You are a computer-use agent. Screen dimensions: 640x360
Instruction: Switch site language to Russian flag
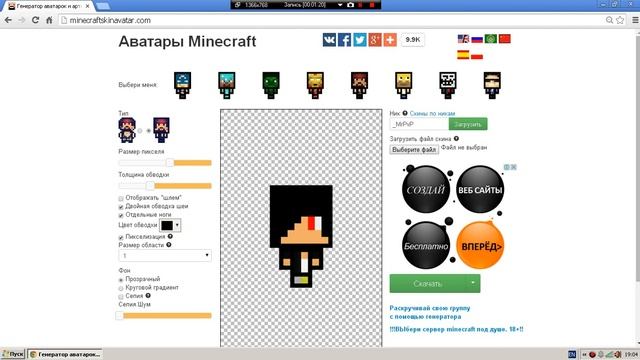click(x=477, y=39)
